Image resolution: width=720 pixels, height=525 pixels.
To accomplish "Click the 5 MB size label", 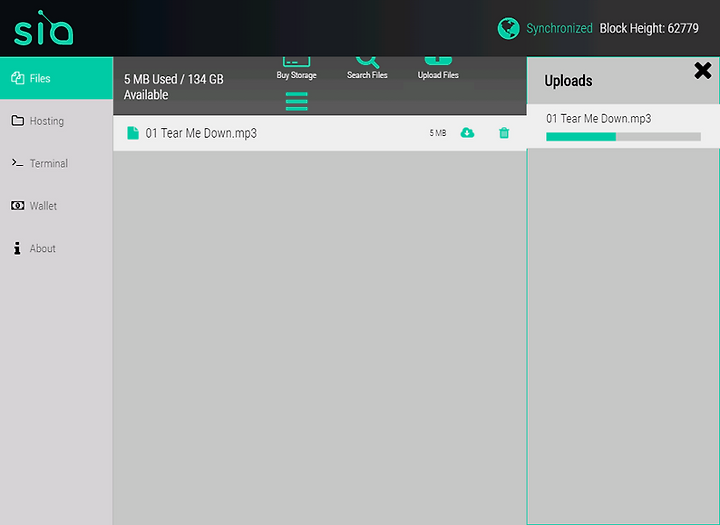I will click(x=438, y=133).
